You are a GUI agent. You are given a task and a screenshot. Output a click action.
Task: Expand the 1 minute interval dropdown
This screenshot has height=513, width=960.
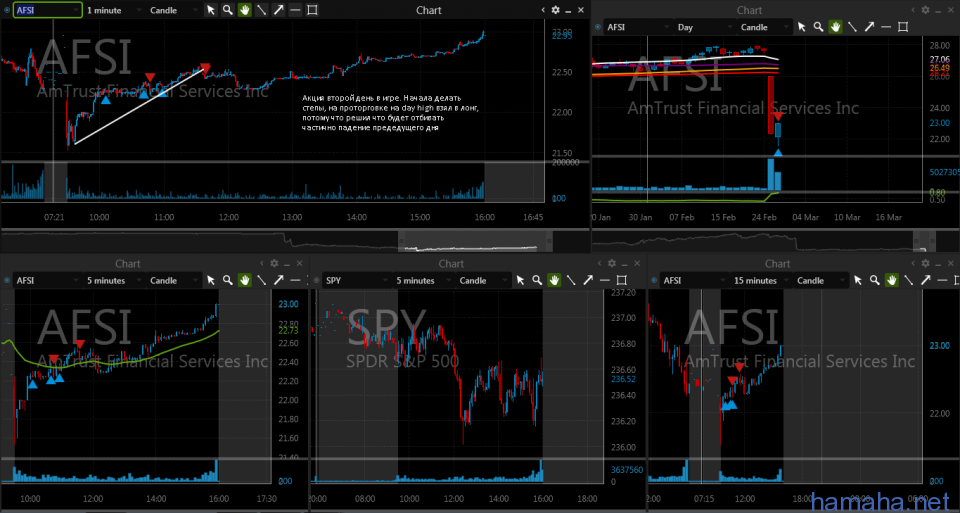(x=113, y=10)
